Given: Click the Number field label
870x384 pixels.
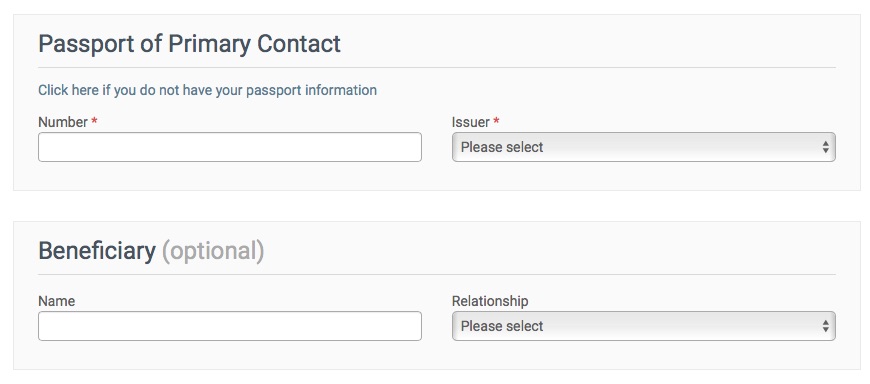Looking at the screenshot, I should [63, 122].
